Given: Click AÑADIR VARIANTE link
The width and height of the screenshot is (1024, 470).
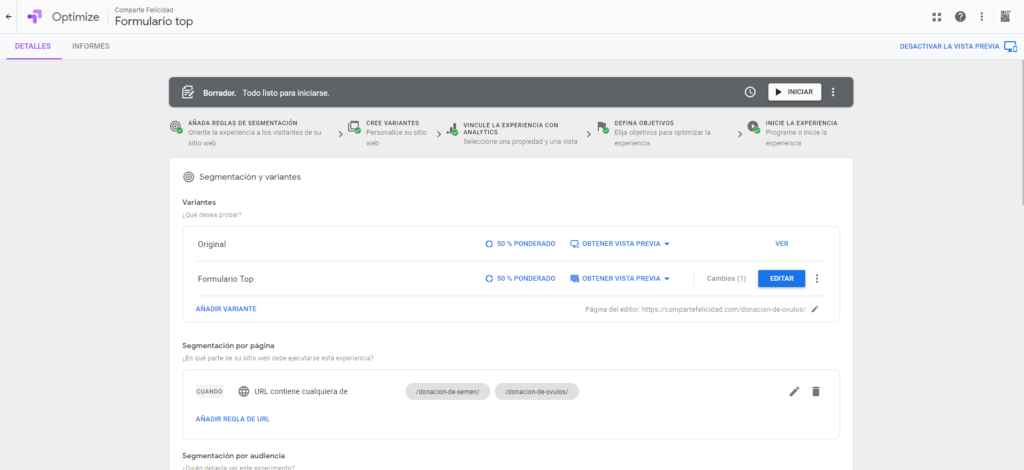Looking at the screenshot, I should pos(226,309).
